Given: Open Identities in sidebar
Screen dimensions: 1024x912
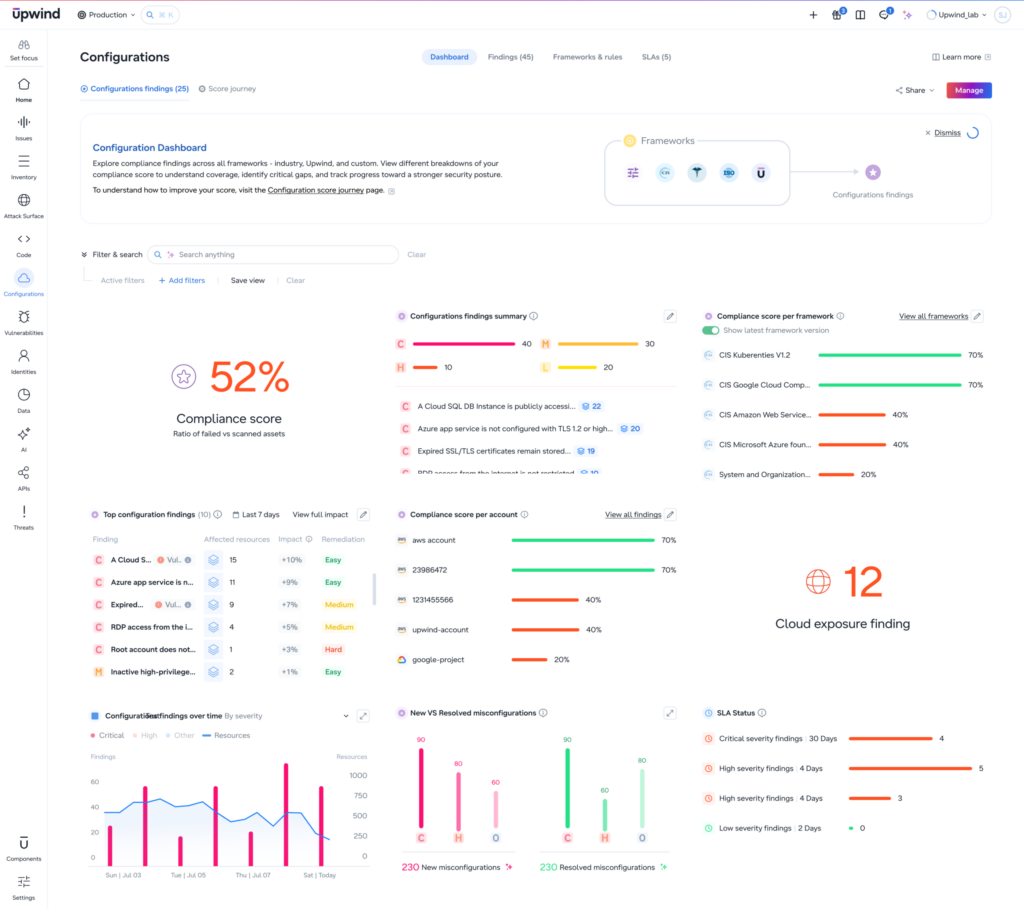Looking at the screenshot, I should [x=24, y=362].
